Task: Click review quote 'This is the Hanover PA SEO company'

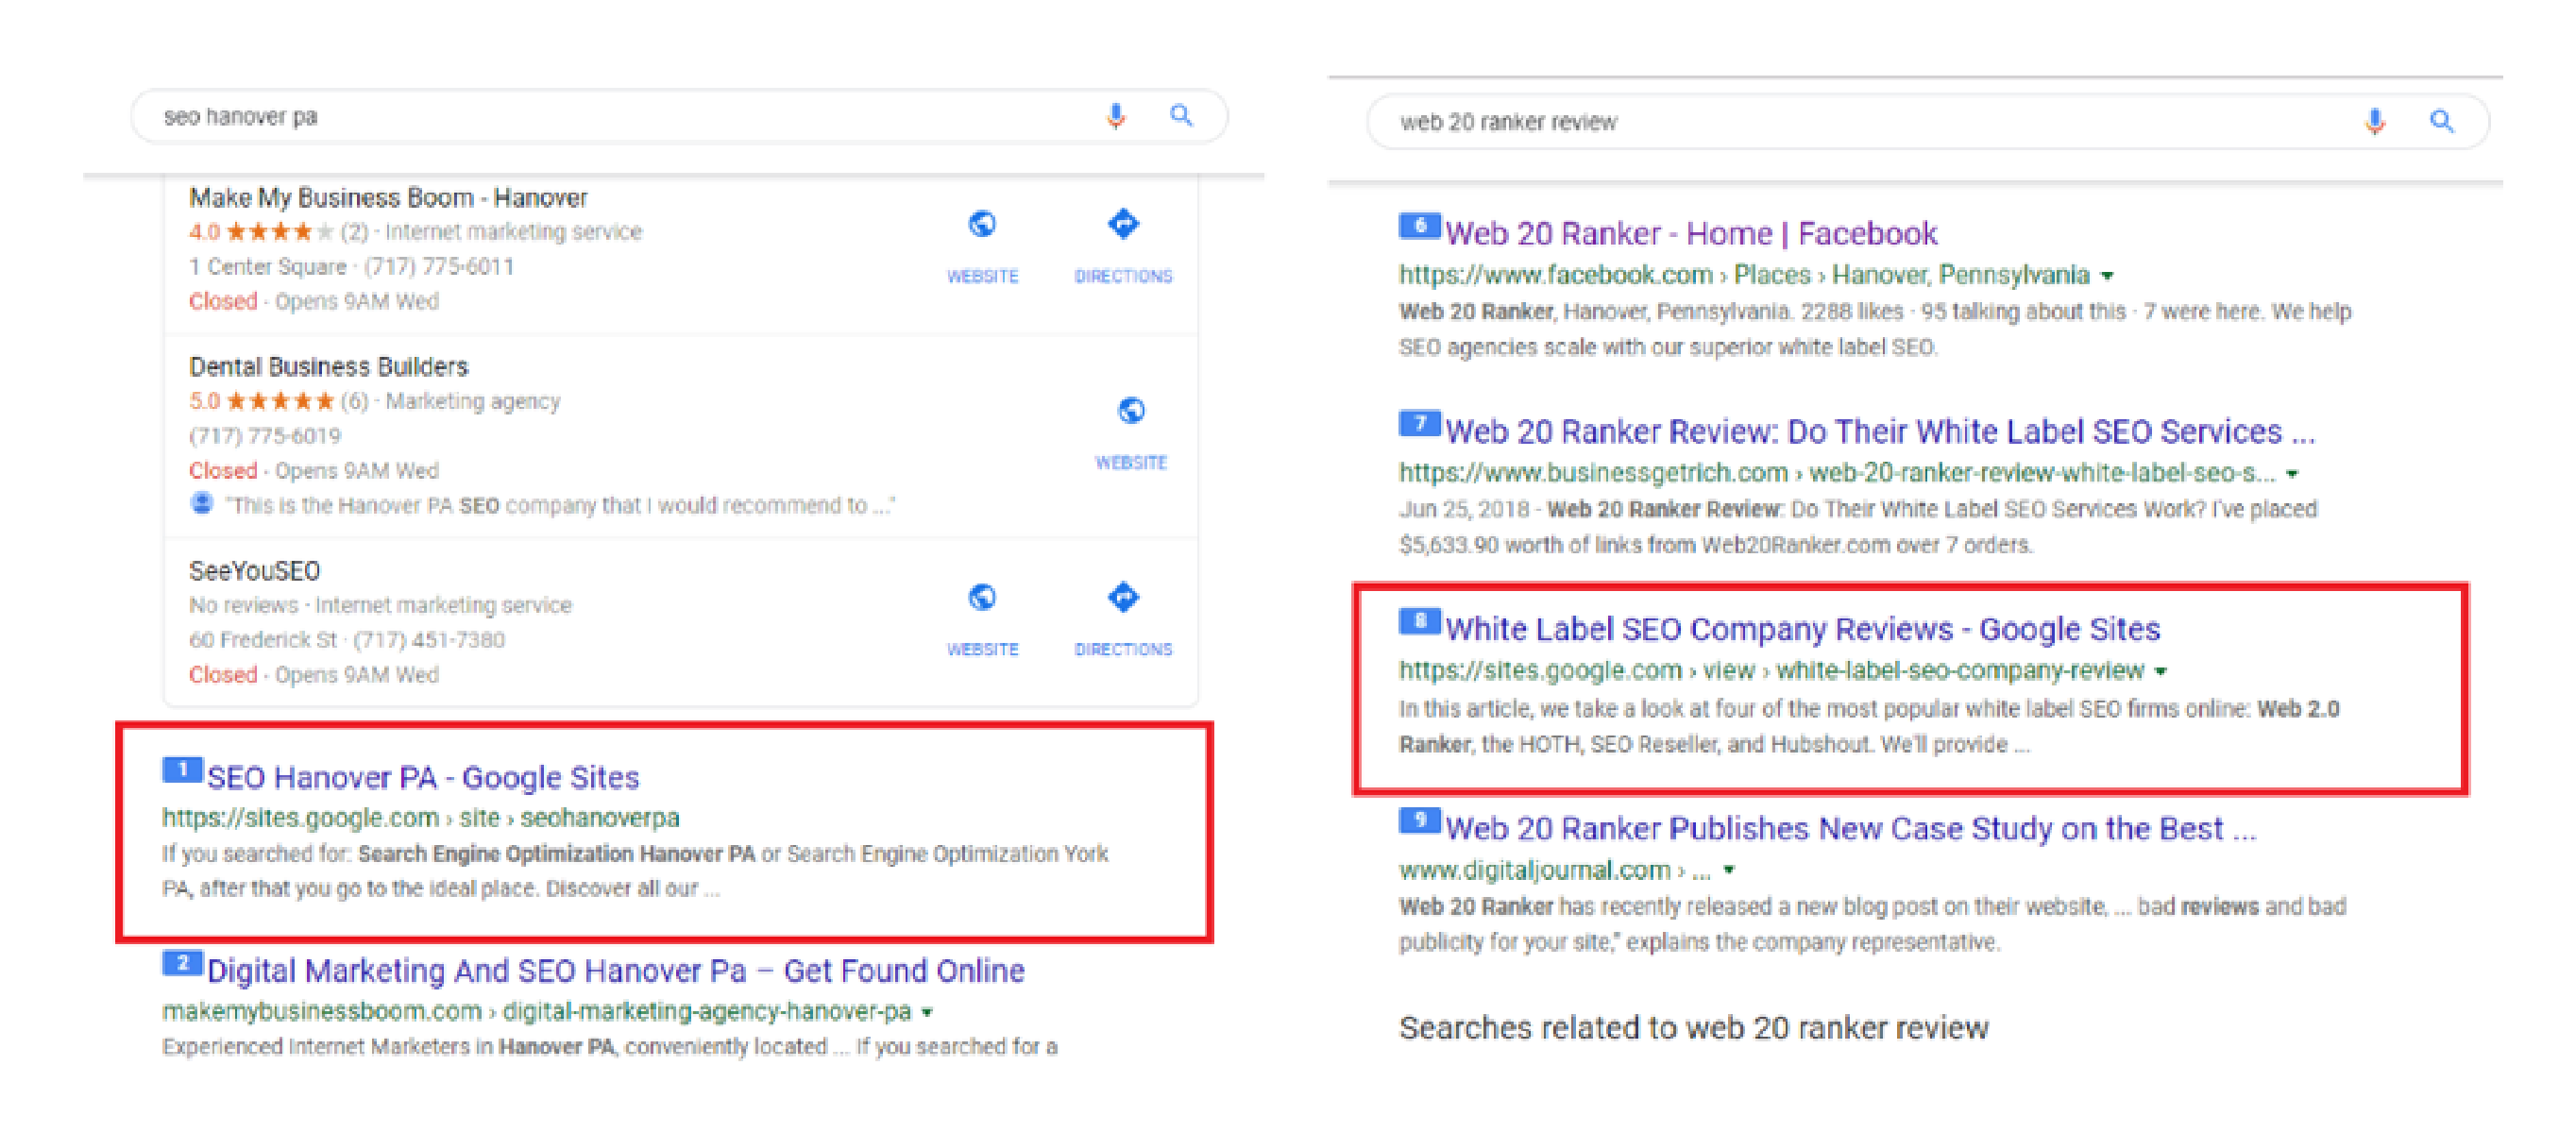Action: click(x=559, y=505)
